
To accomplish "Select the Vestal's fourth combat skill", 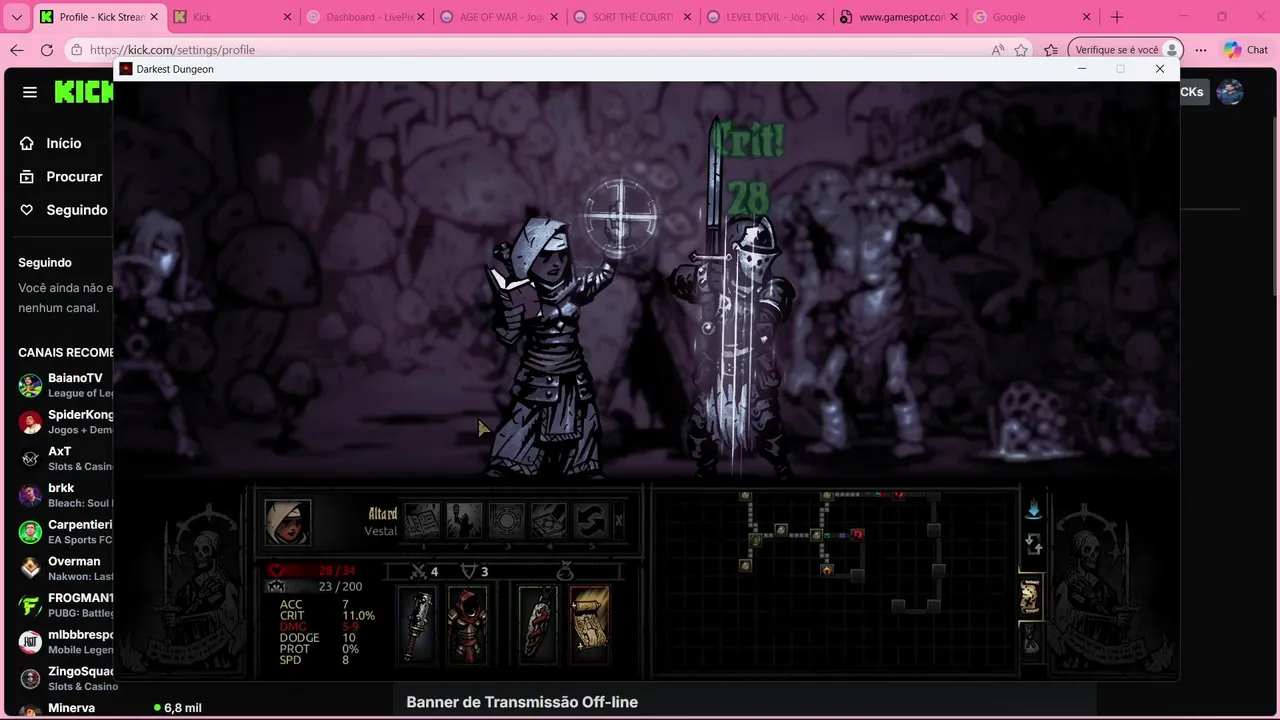I will (548, 521).
